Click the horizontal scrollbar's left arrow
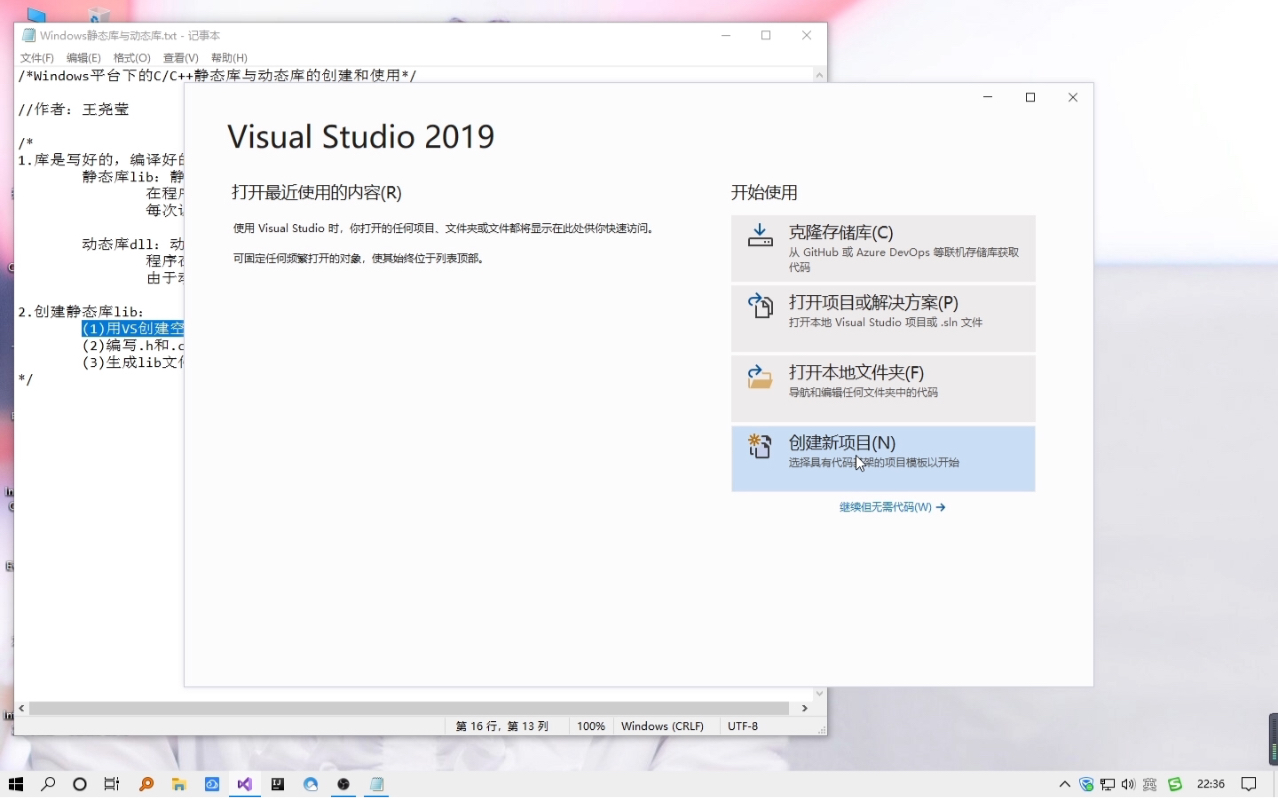The height and width of the screenshot is (799, 1278). coord(21,707)
